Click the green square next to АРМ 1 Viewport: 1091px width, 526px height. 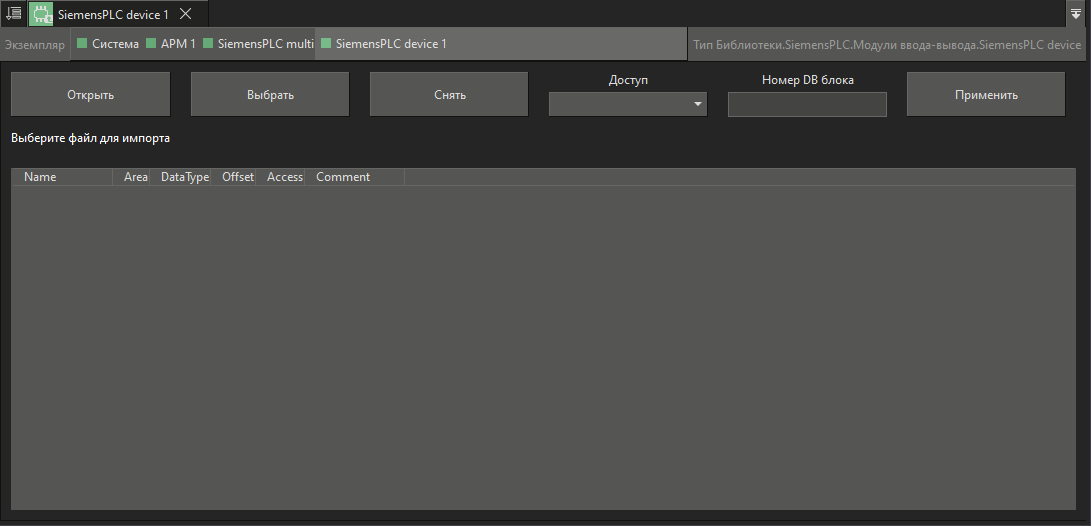(x=151, y=44)
